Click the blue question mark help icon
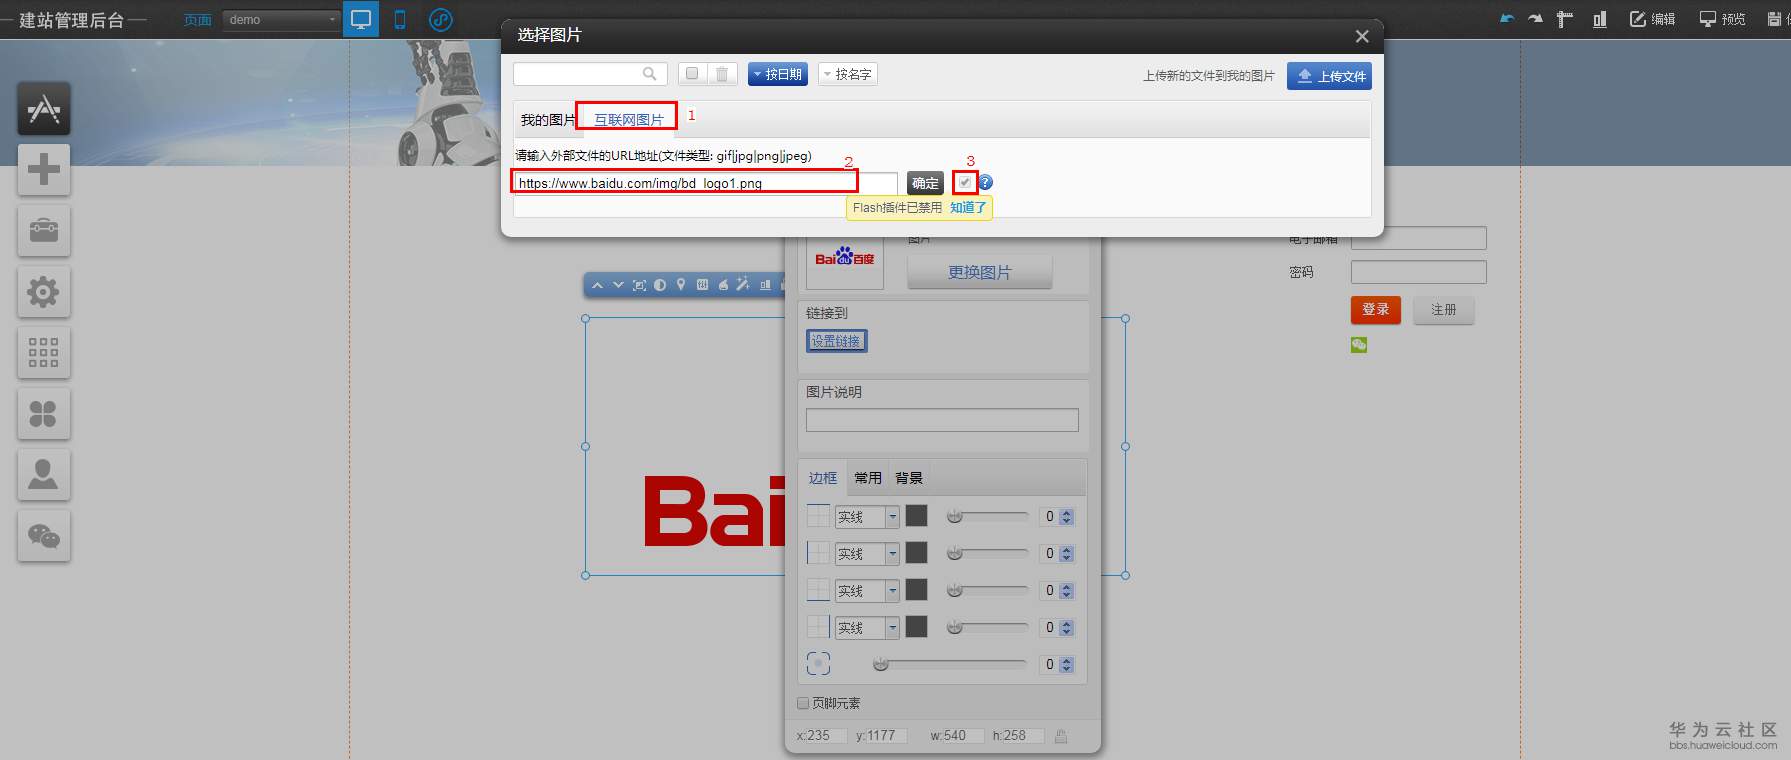Image resolution: width=1791 pixels, height=760 pixels. [986, 182]
